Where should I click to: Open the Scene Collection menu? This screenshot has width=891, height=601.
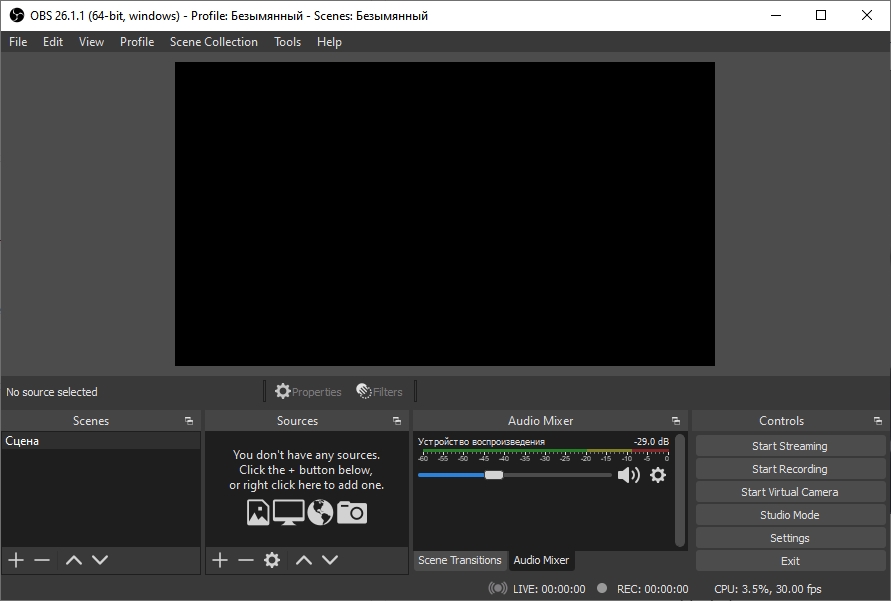point(213,41)
